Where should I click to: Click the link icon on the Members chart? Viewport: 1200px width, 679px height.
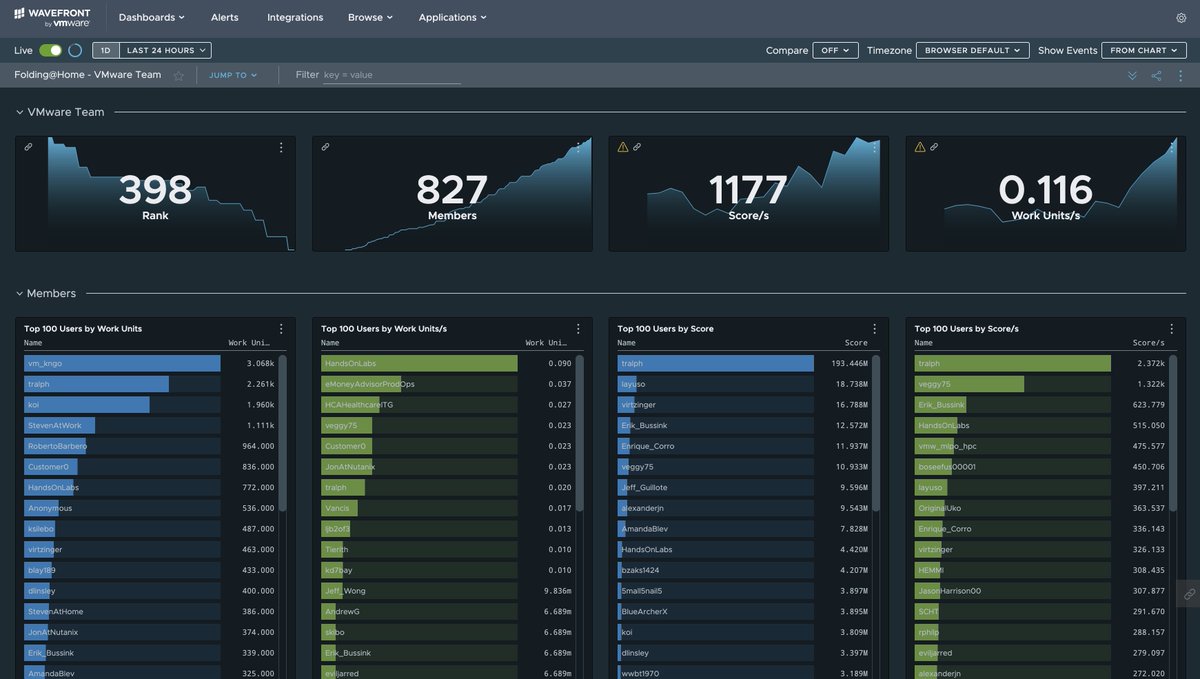click(323, 146)
